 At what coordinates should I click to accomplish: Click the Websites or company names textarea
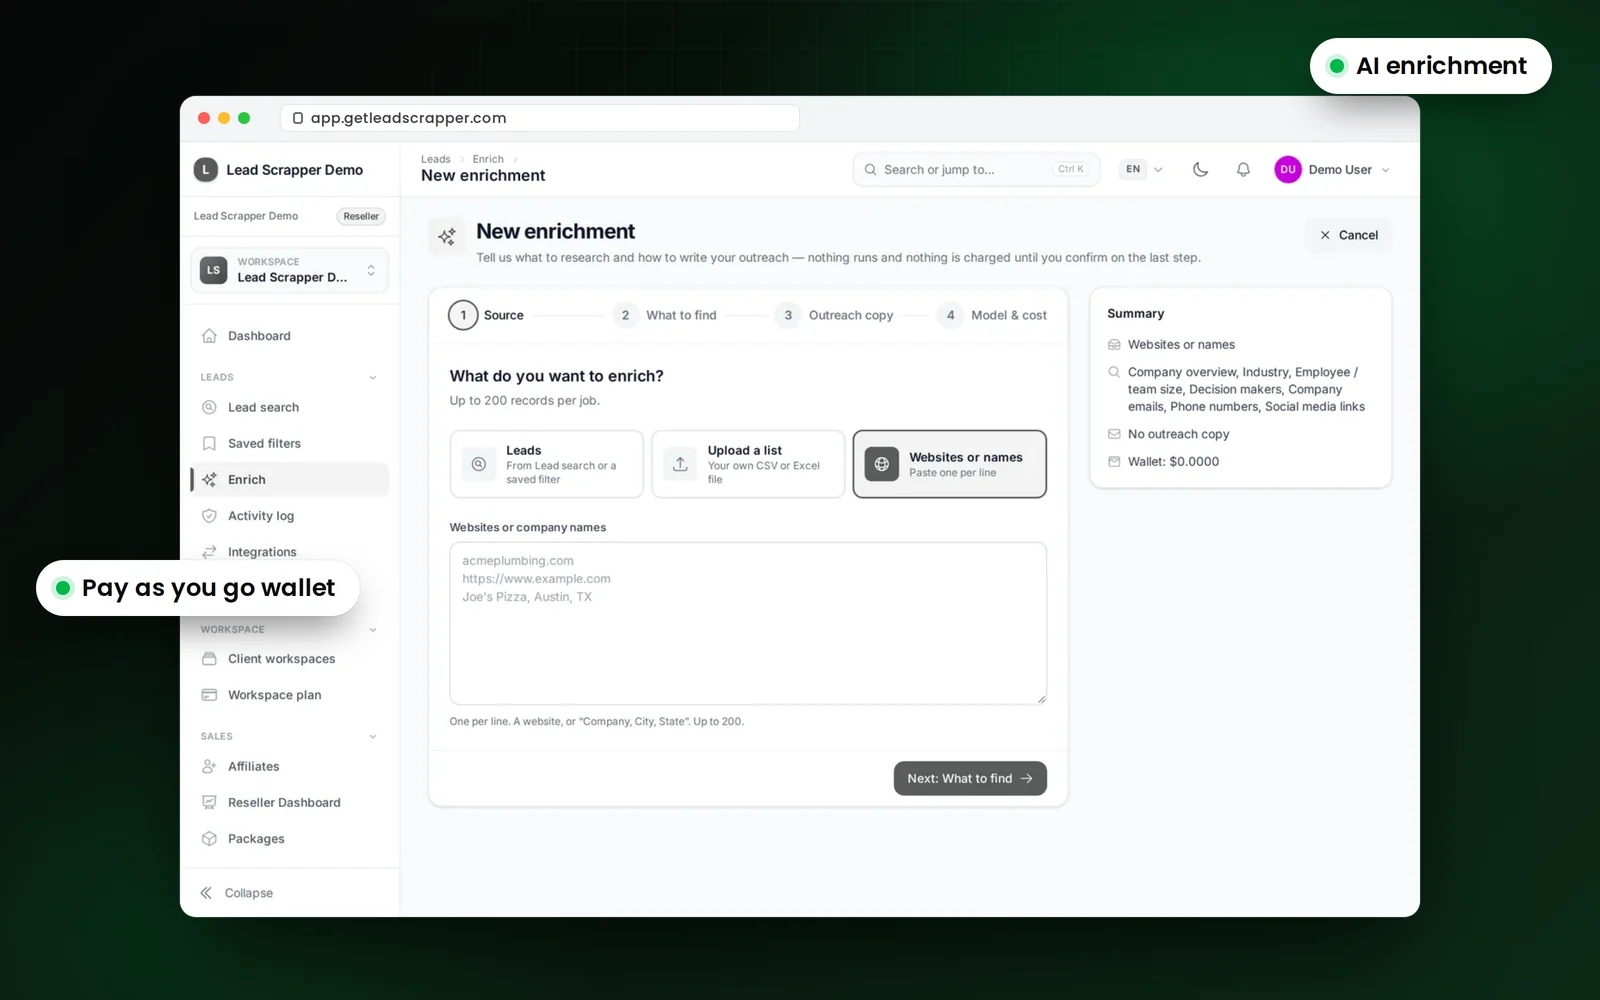click(x=748, y=624)
